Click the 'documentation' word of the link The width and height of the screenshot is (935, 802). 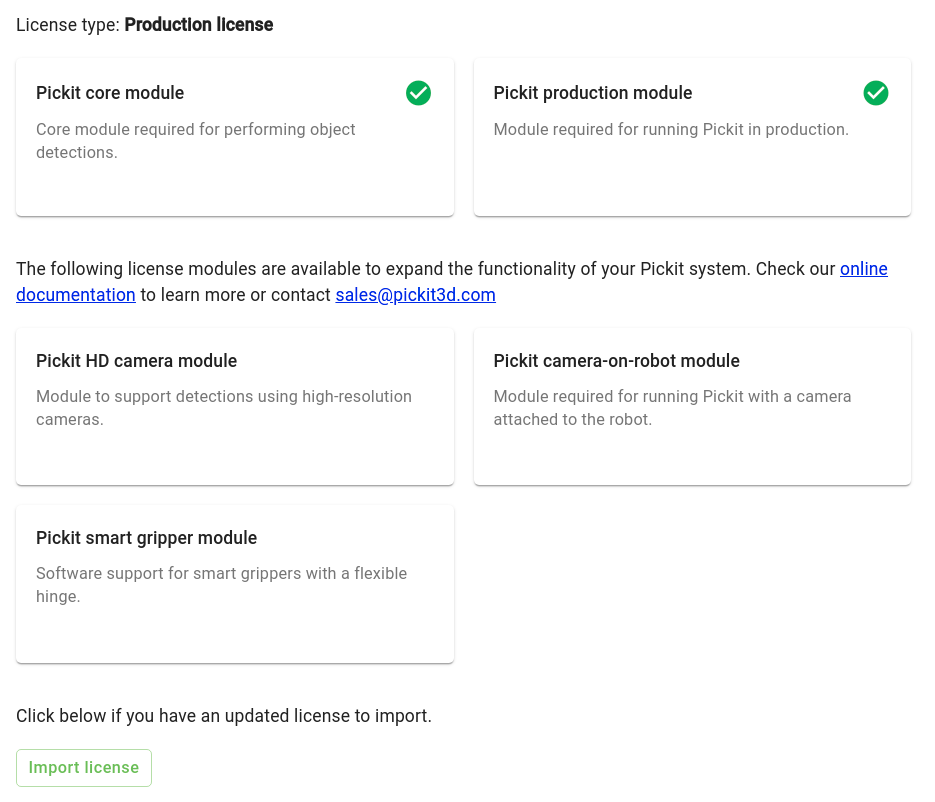[76, 295]
